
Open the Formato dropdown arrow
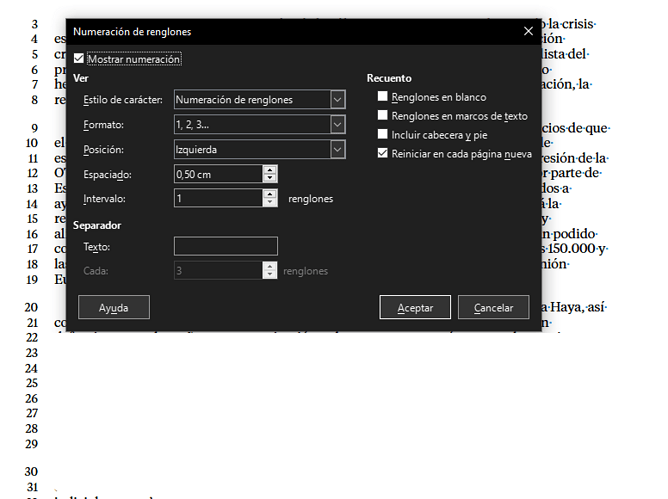(337, 124)
